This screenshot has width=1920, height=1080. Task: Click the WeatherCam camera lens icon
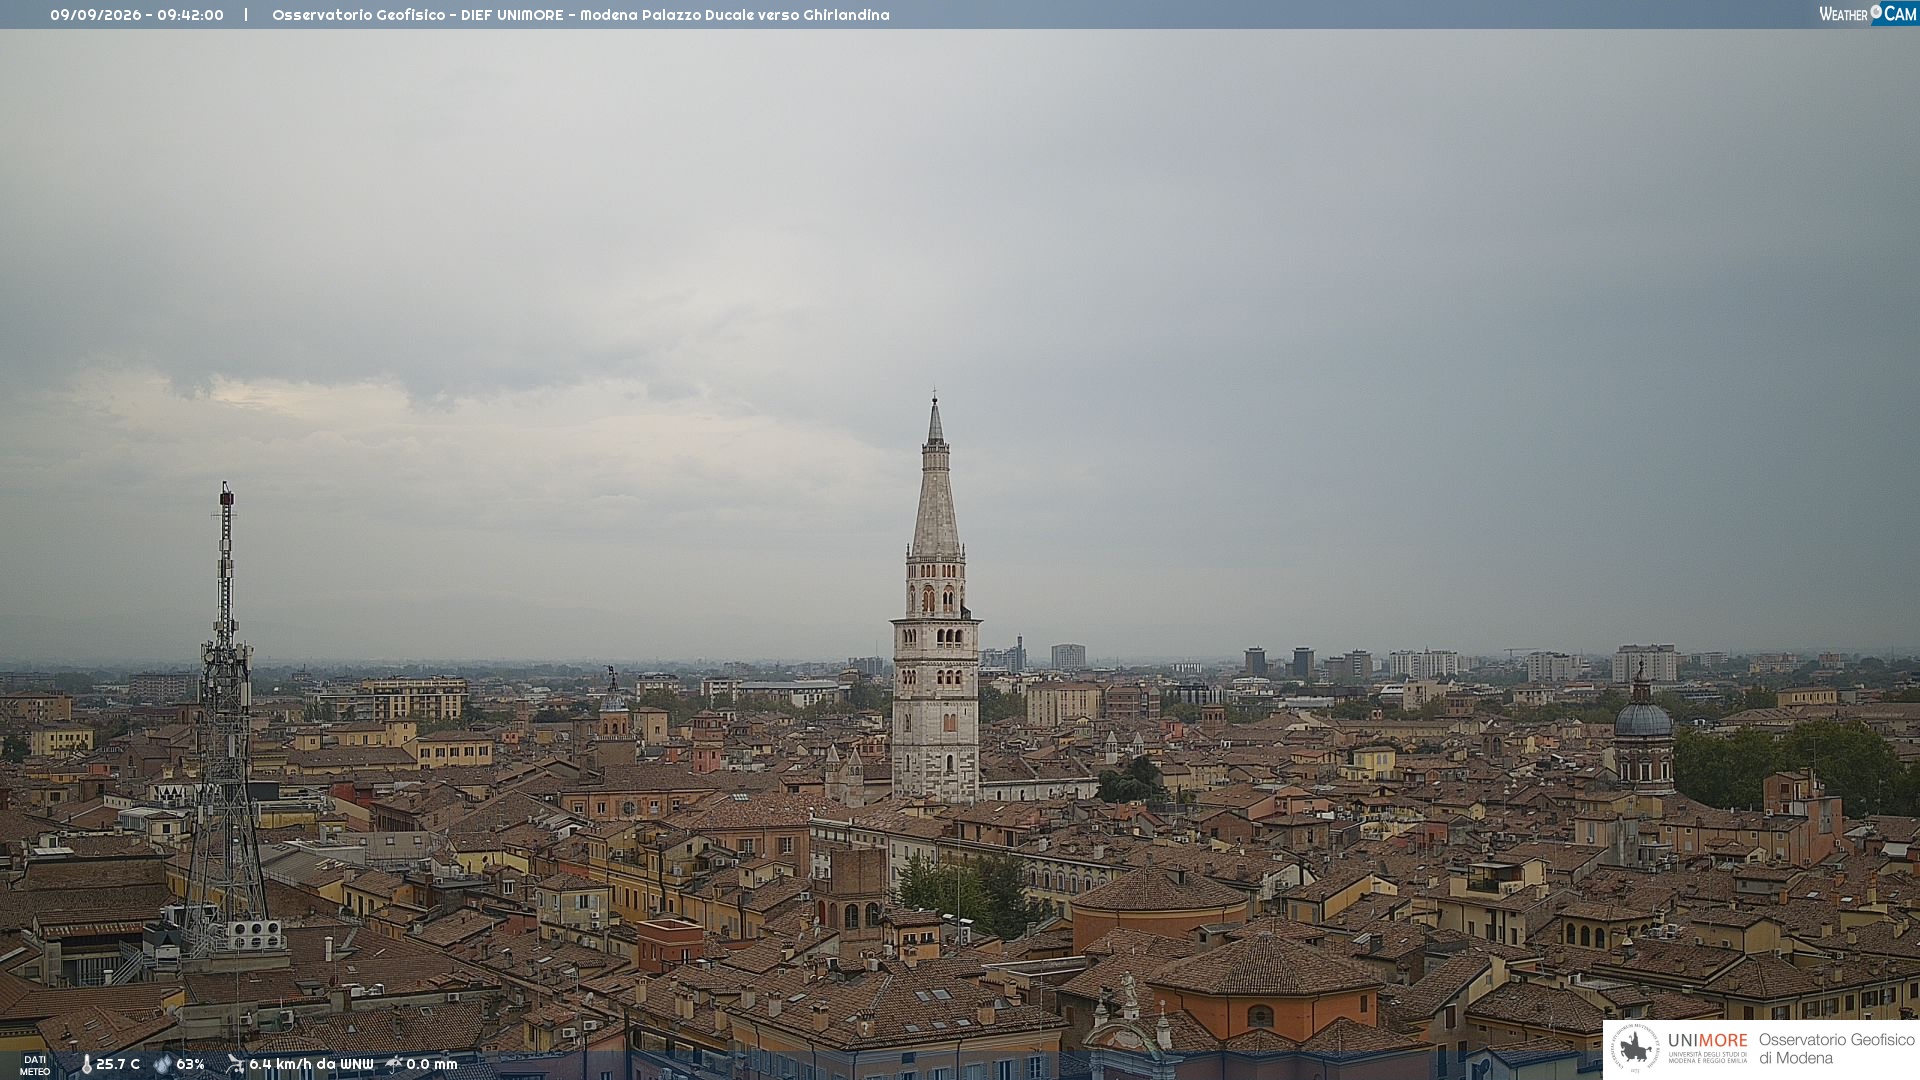(x=1876, y=13)
